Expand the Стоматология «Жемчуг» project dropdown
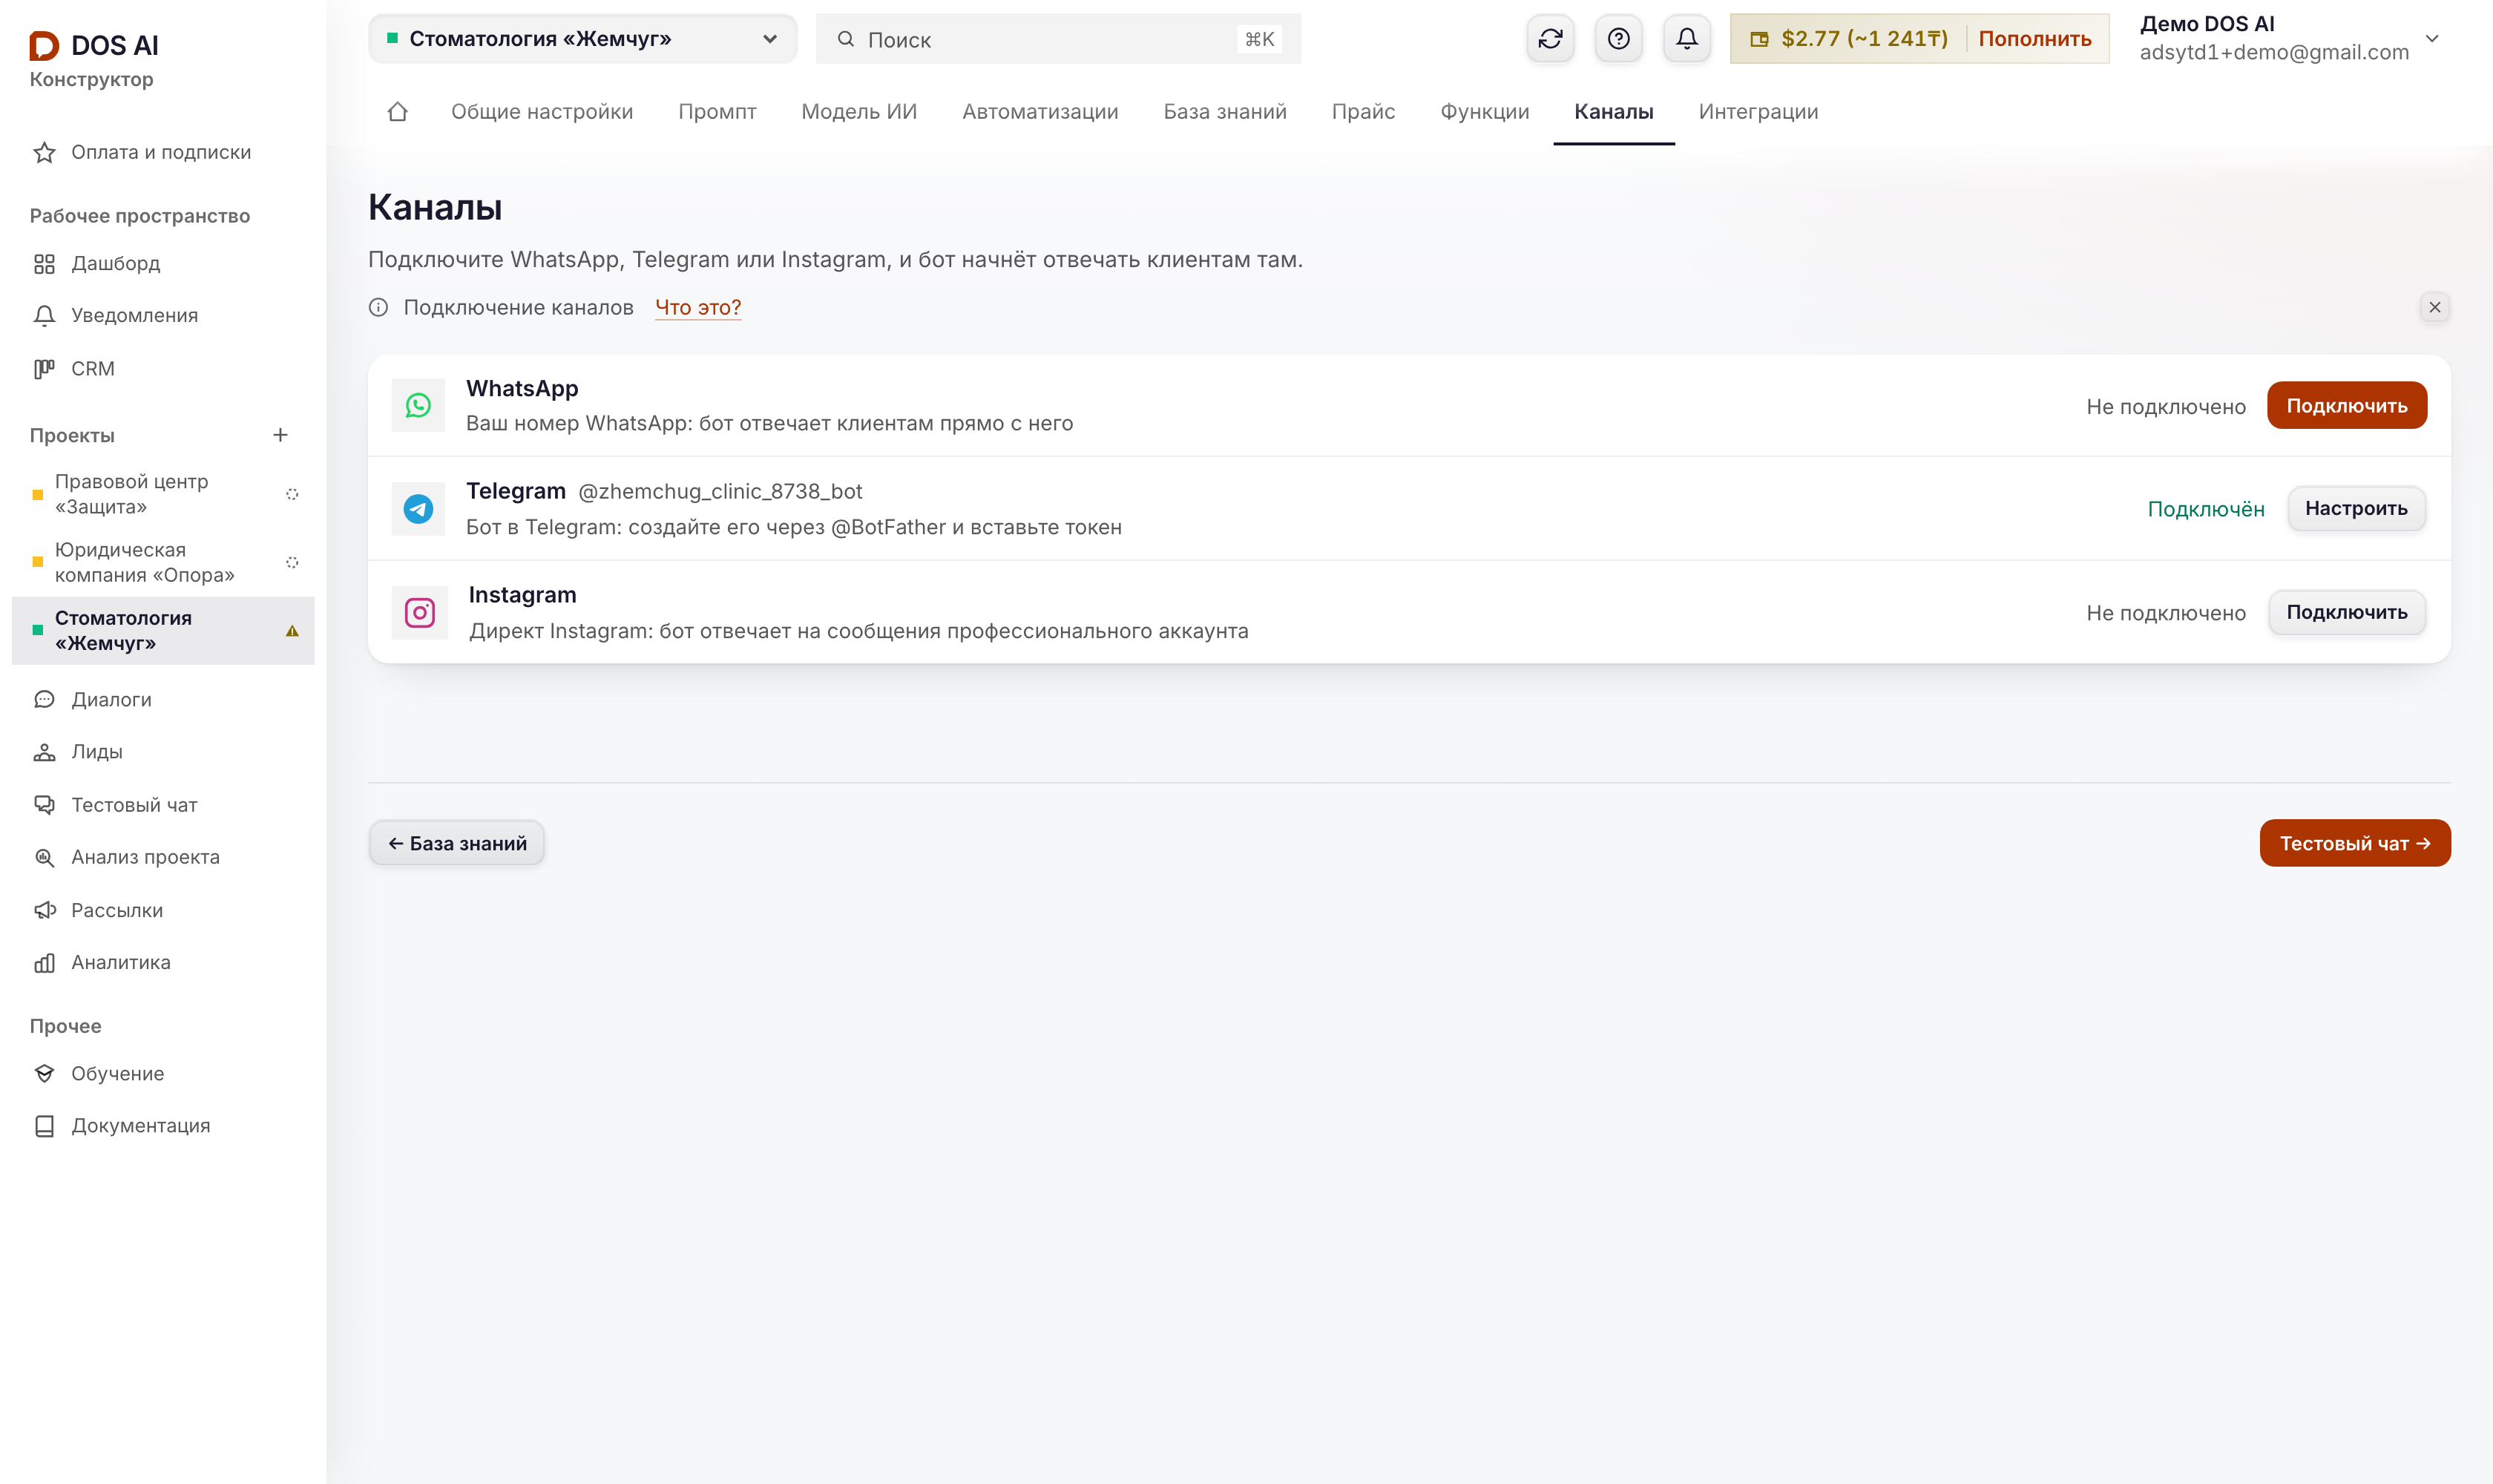The width and height of the screenshot is (2493, 1484). point(582,39)
